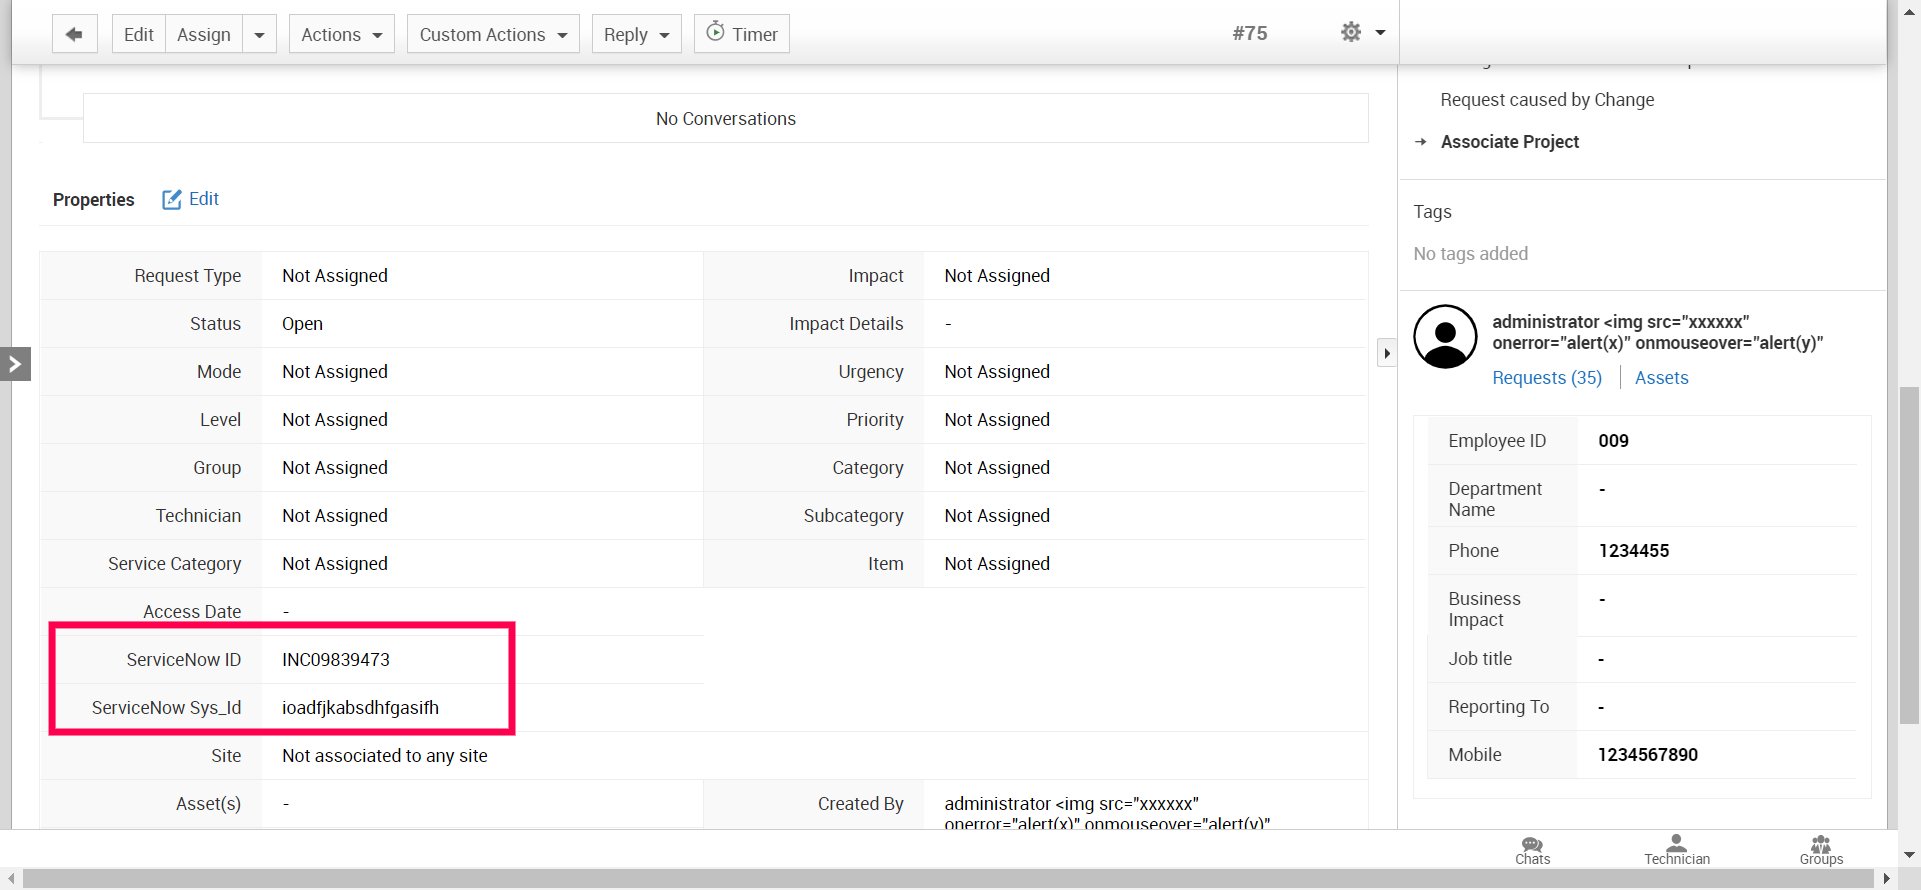Click the back arrow icon
The image size is (1921, 890).
(74, 34)
